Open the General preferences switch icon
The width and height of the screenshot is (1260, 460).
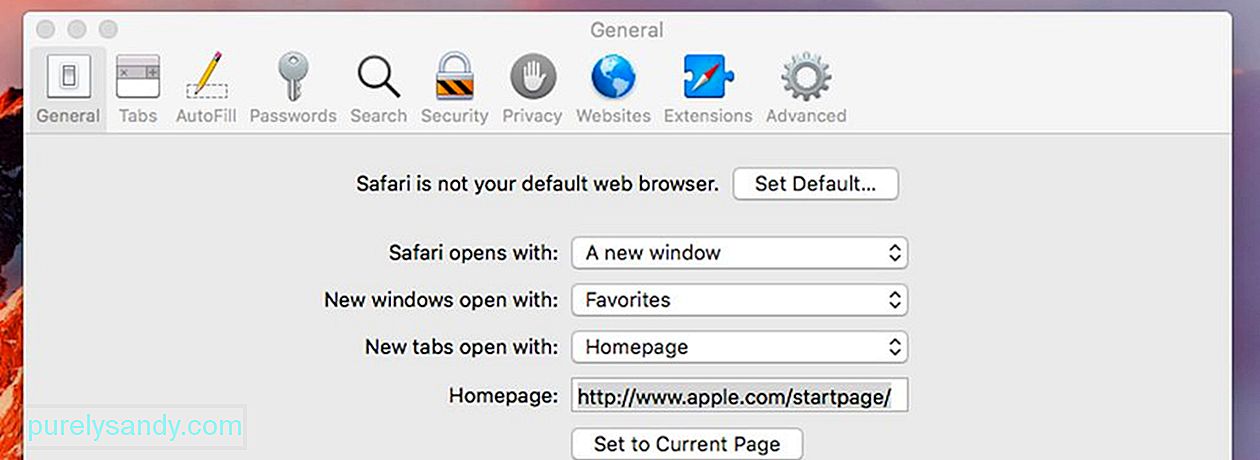point(69,77)
